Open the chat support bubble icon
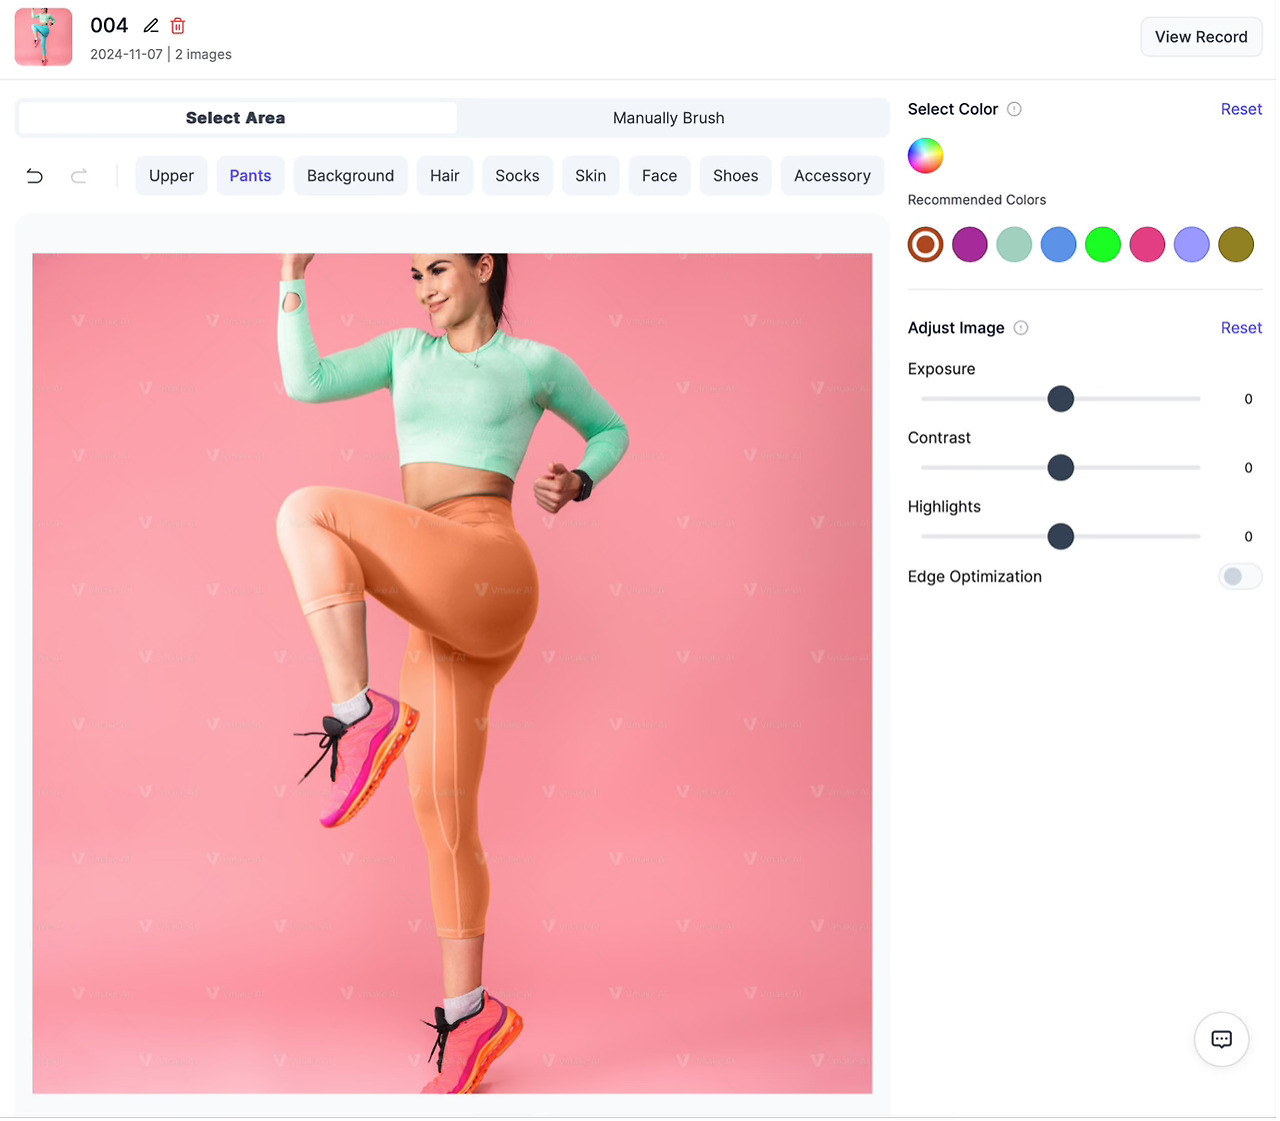The image size is (1280, 1121). pyautogui.click(x=1221, y=1039)
